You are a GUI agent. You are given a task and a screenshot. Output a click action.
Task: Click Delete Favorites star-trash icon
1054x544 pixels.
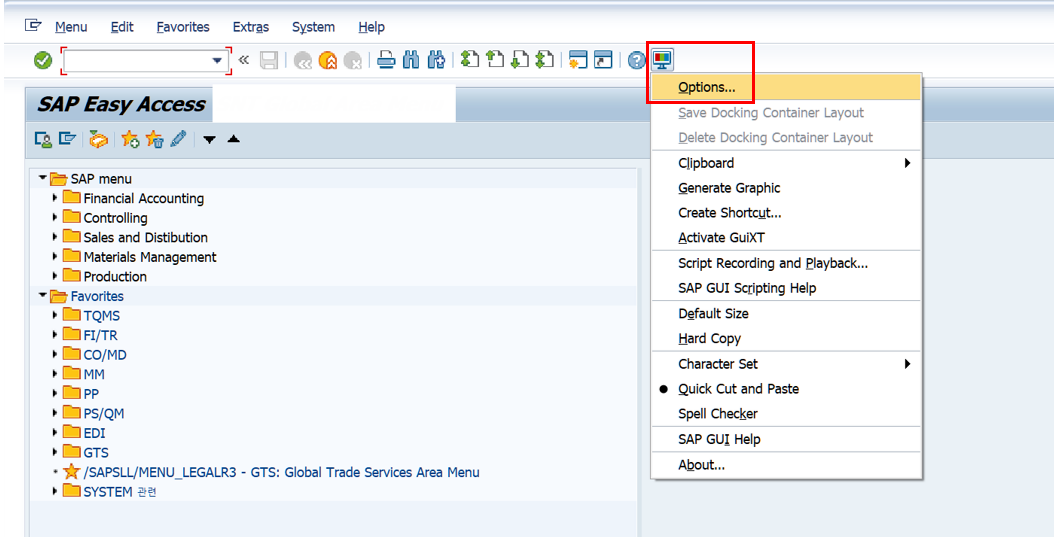coord(155,139)
